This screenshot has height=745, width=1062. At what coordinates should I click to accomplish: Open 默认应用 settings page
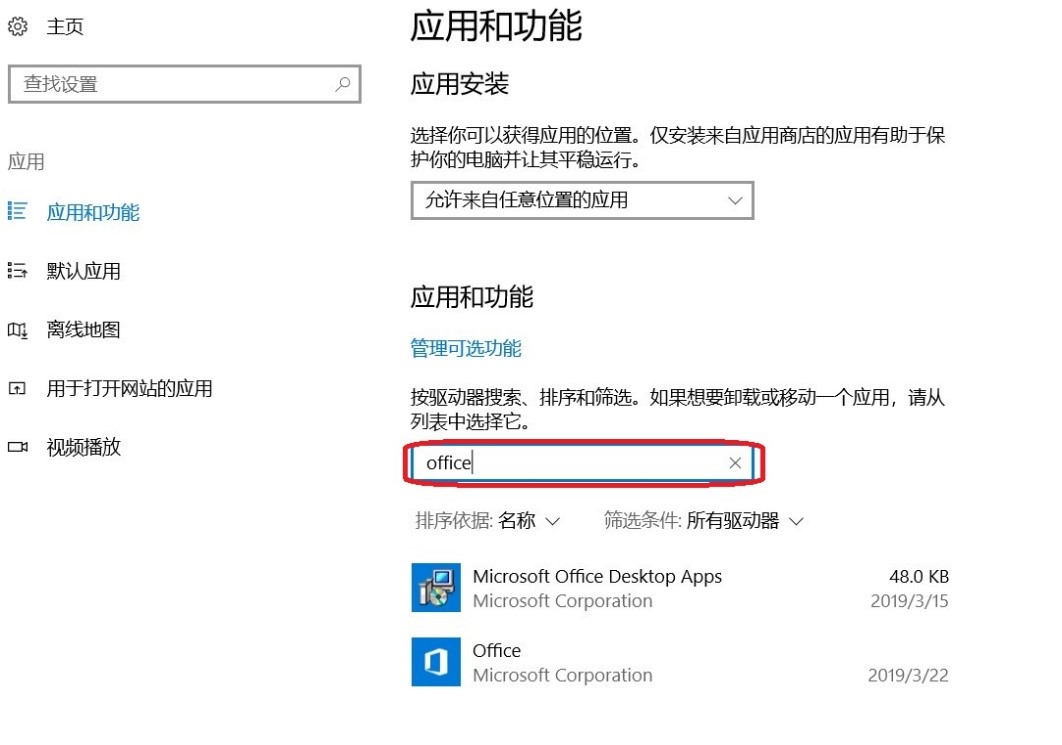pos(83,271)
